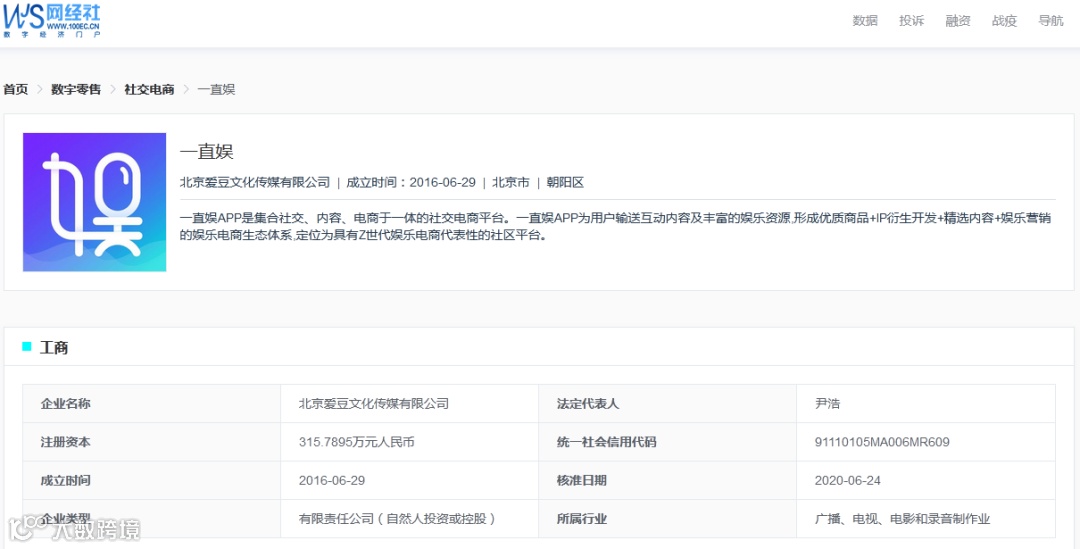Open the 战疫 nav item
This screenshot has width=1080, height=549.
(x=1004, y=21)
